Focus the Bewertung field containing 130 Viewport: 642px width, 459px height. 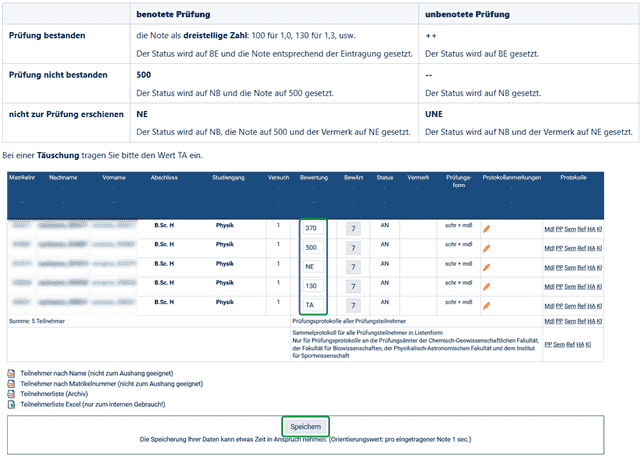click(313, 286)
